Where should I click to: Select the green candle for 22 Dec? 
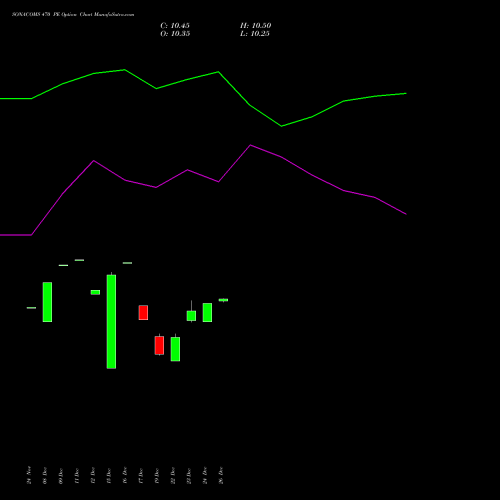tap(175, 349)
